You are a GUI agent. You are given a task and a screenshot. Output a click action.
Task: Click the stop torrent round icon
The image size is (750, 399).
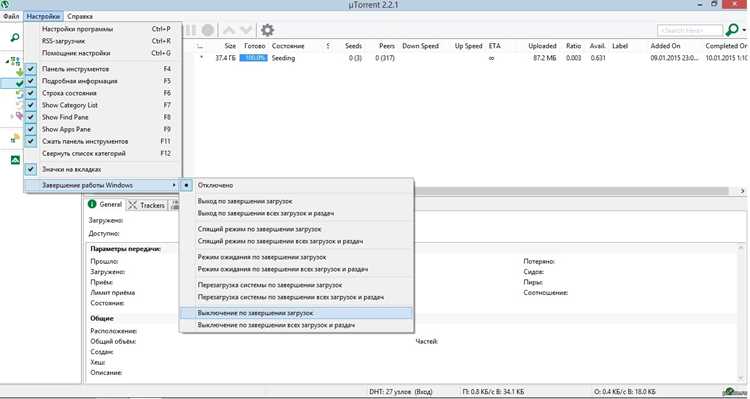(208, 30)
